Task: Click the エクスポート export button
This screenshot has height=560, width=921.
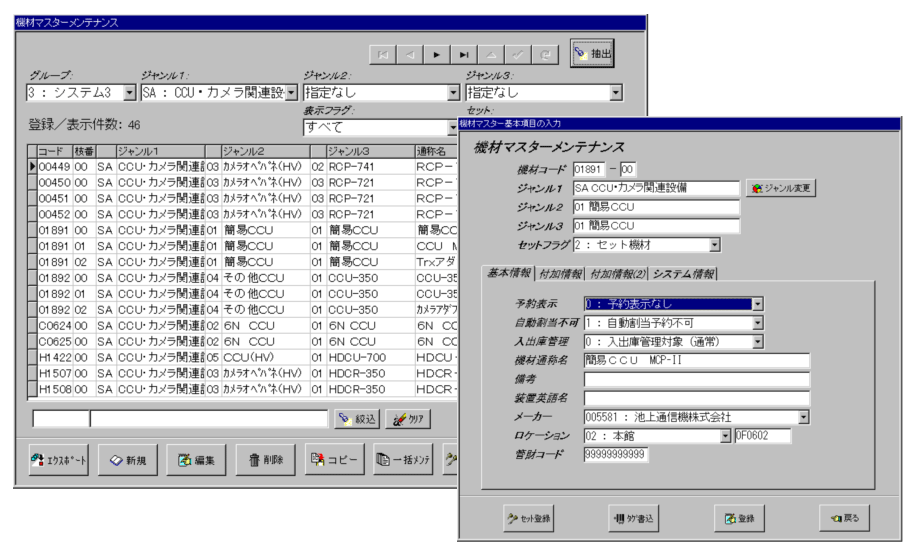Action: (x=58, y=460)
